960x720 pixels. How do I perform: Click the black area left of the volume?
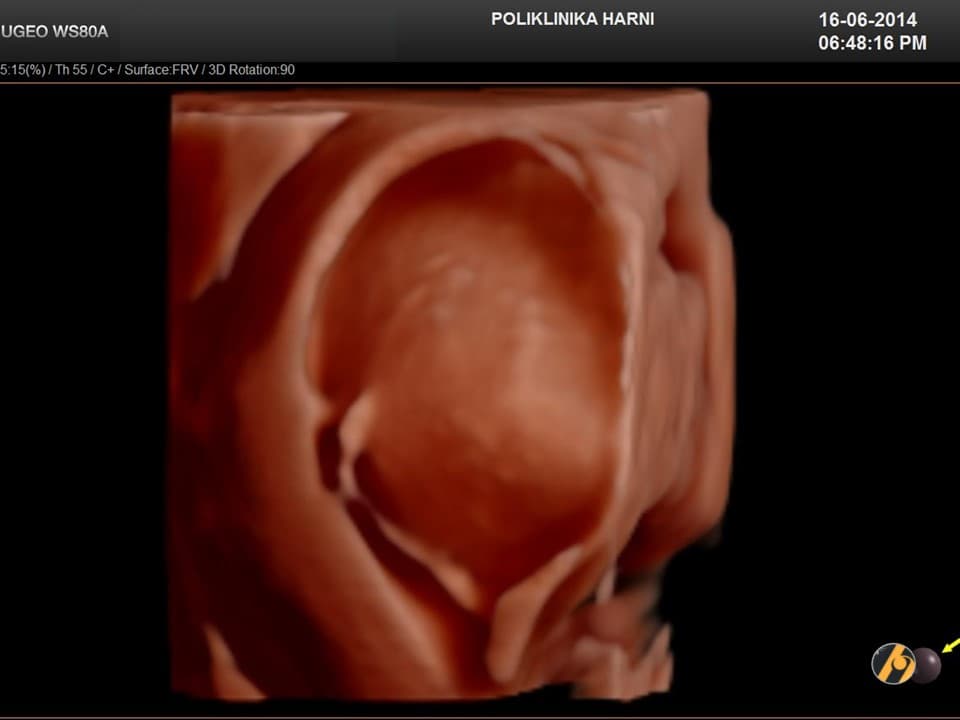[x=85, y=400]
